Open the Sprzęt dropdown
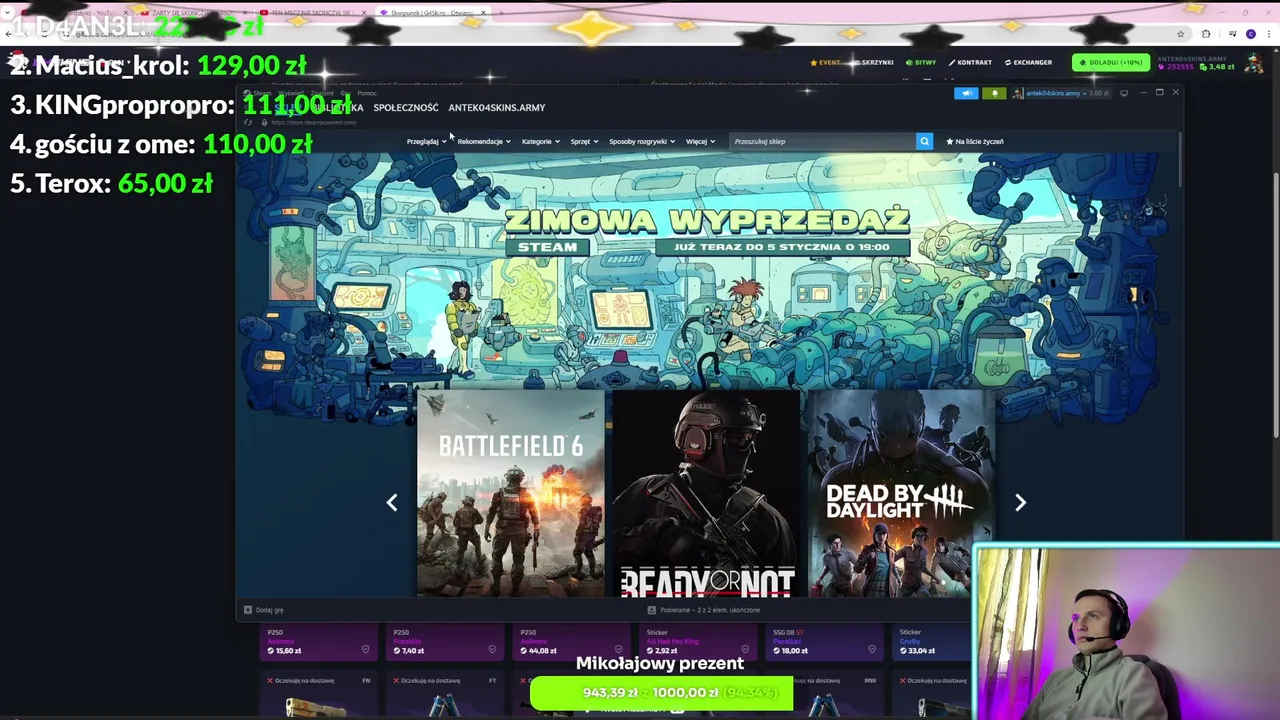The image size is (1280, 720). click(585, 141)
